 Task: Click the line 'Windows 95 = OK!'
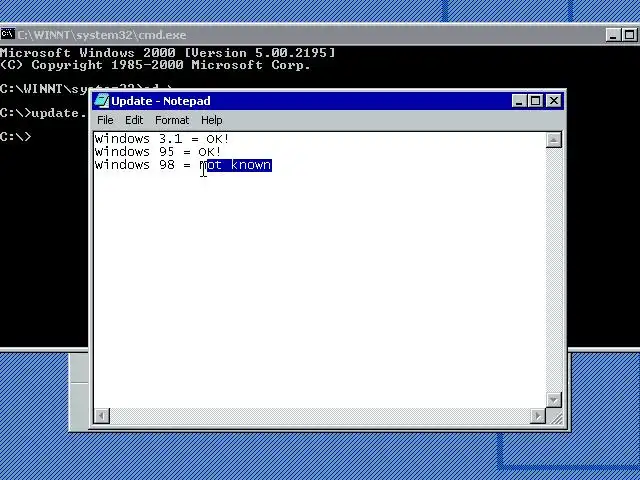(x=158, y=152)
